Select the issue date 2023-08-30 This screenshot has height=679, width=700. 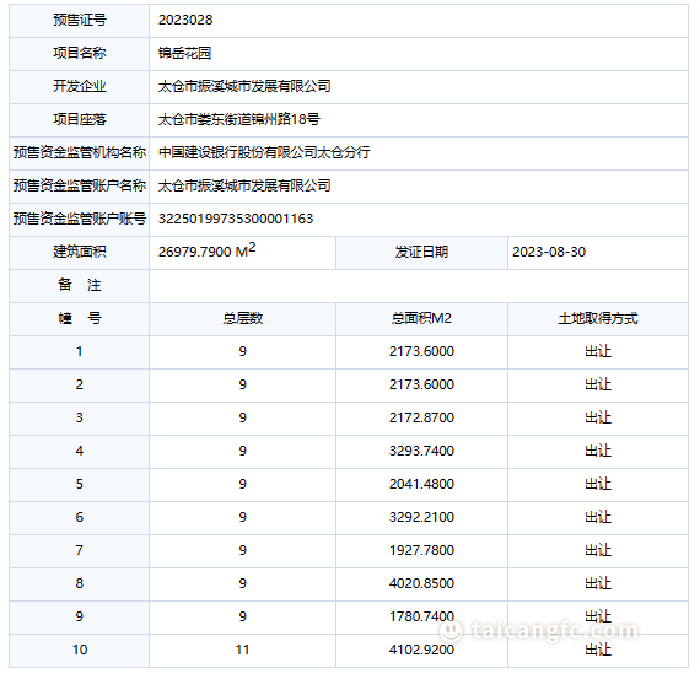click(x=548, y=252)
